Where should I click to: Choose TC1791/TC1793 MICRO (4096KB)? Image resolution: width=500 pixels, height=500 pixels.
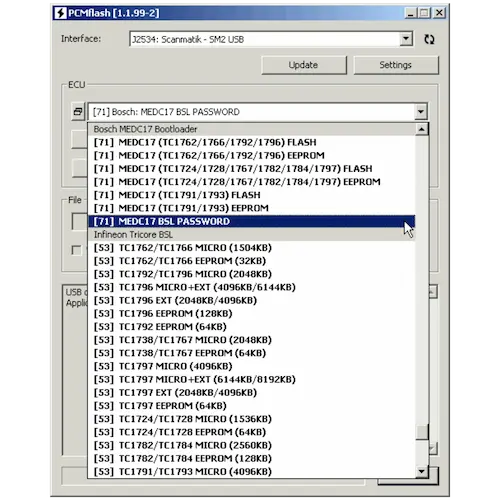point(251,472)
